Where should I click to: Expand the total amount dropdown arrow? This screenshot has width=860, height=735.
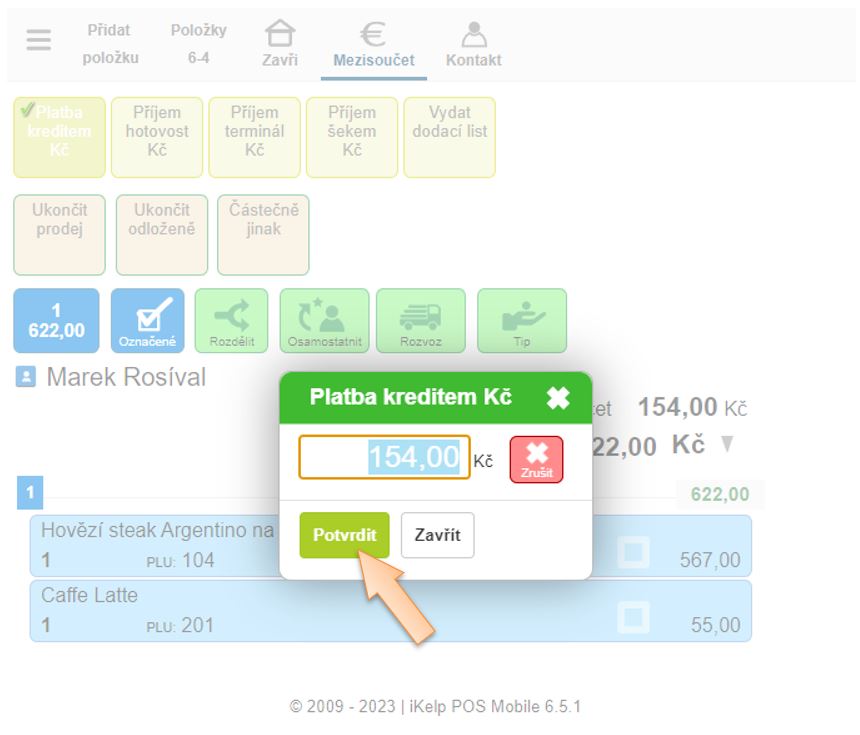click(727, 445)
